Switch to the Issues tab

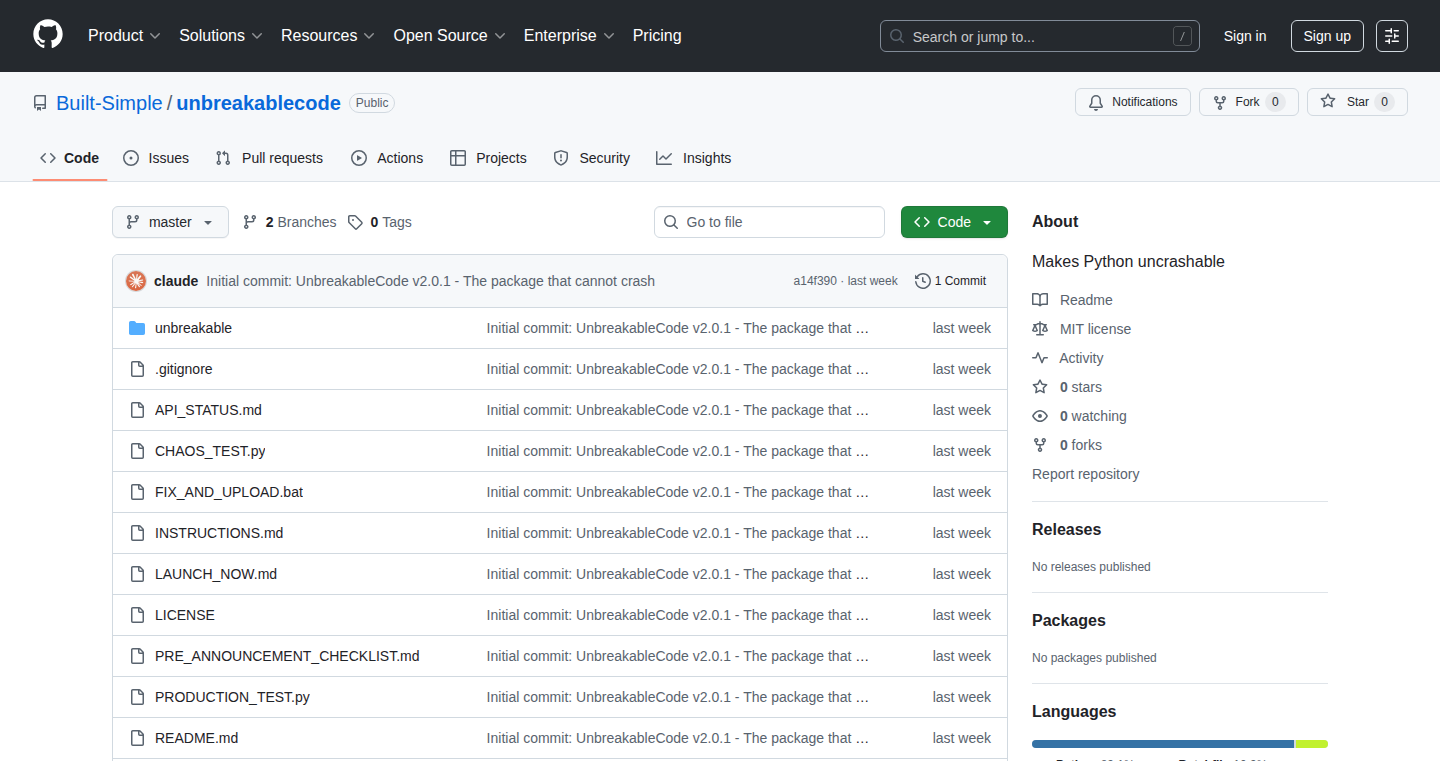tap(156, 158)
